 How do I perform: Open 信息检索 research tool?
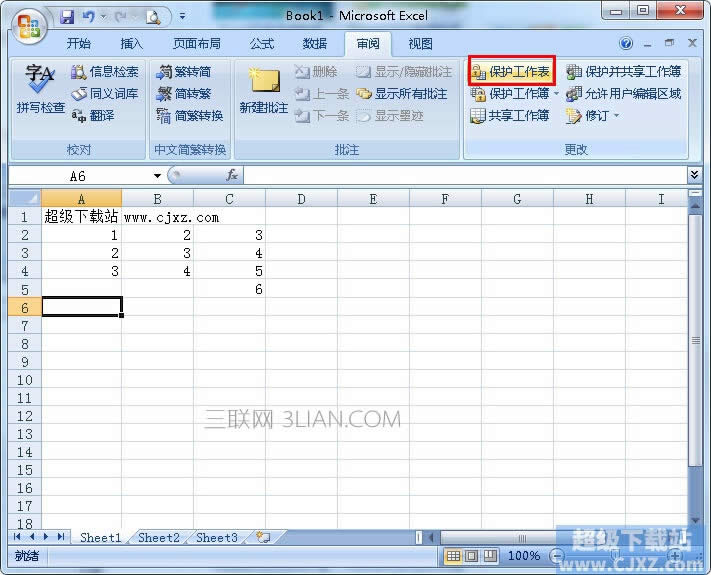coord(105,72)
